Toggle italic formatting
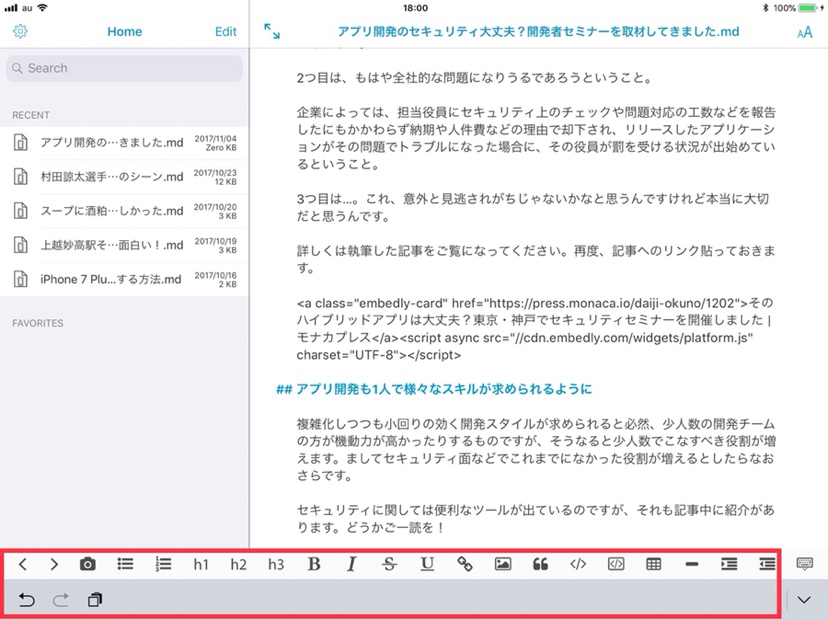 pos(351,564)
